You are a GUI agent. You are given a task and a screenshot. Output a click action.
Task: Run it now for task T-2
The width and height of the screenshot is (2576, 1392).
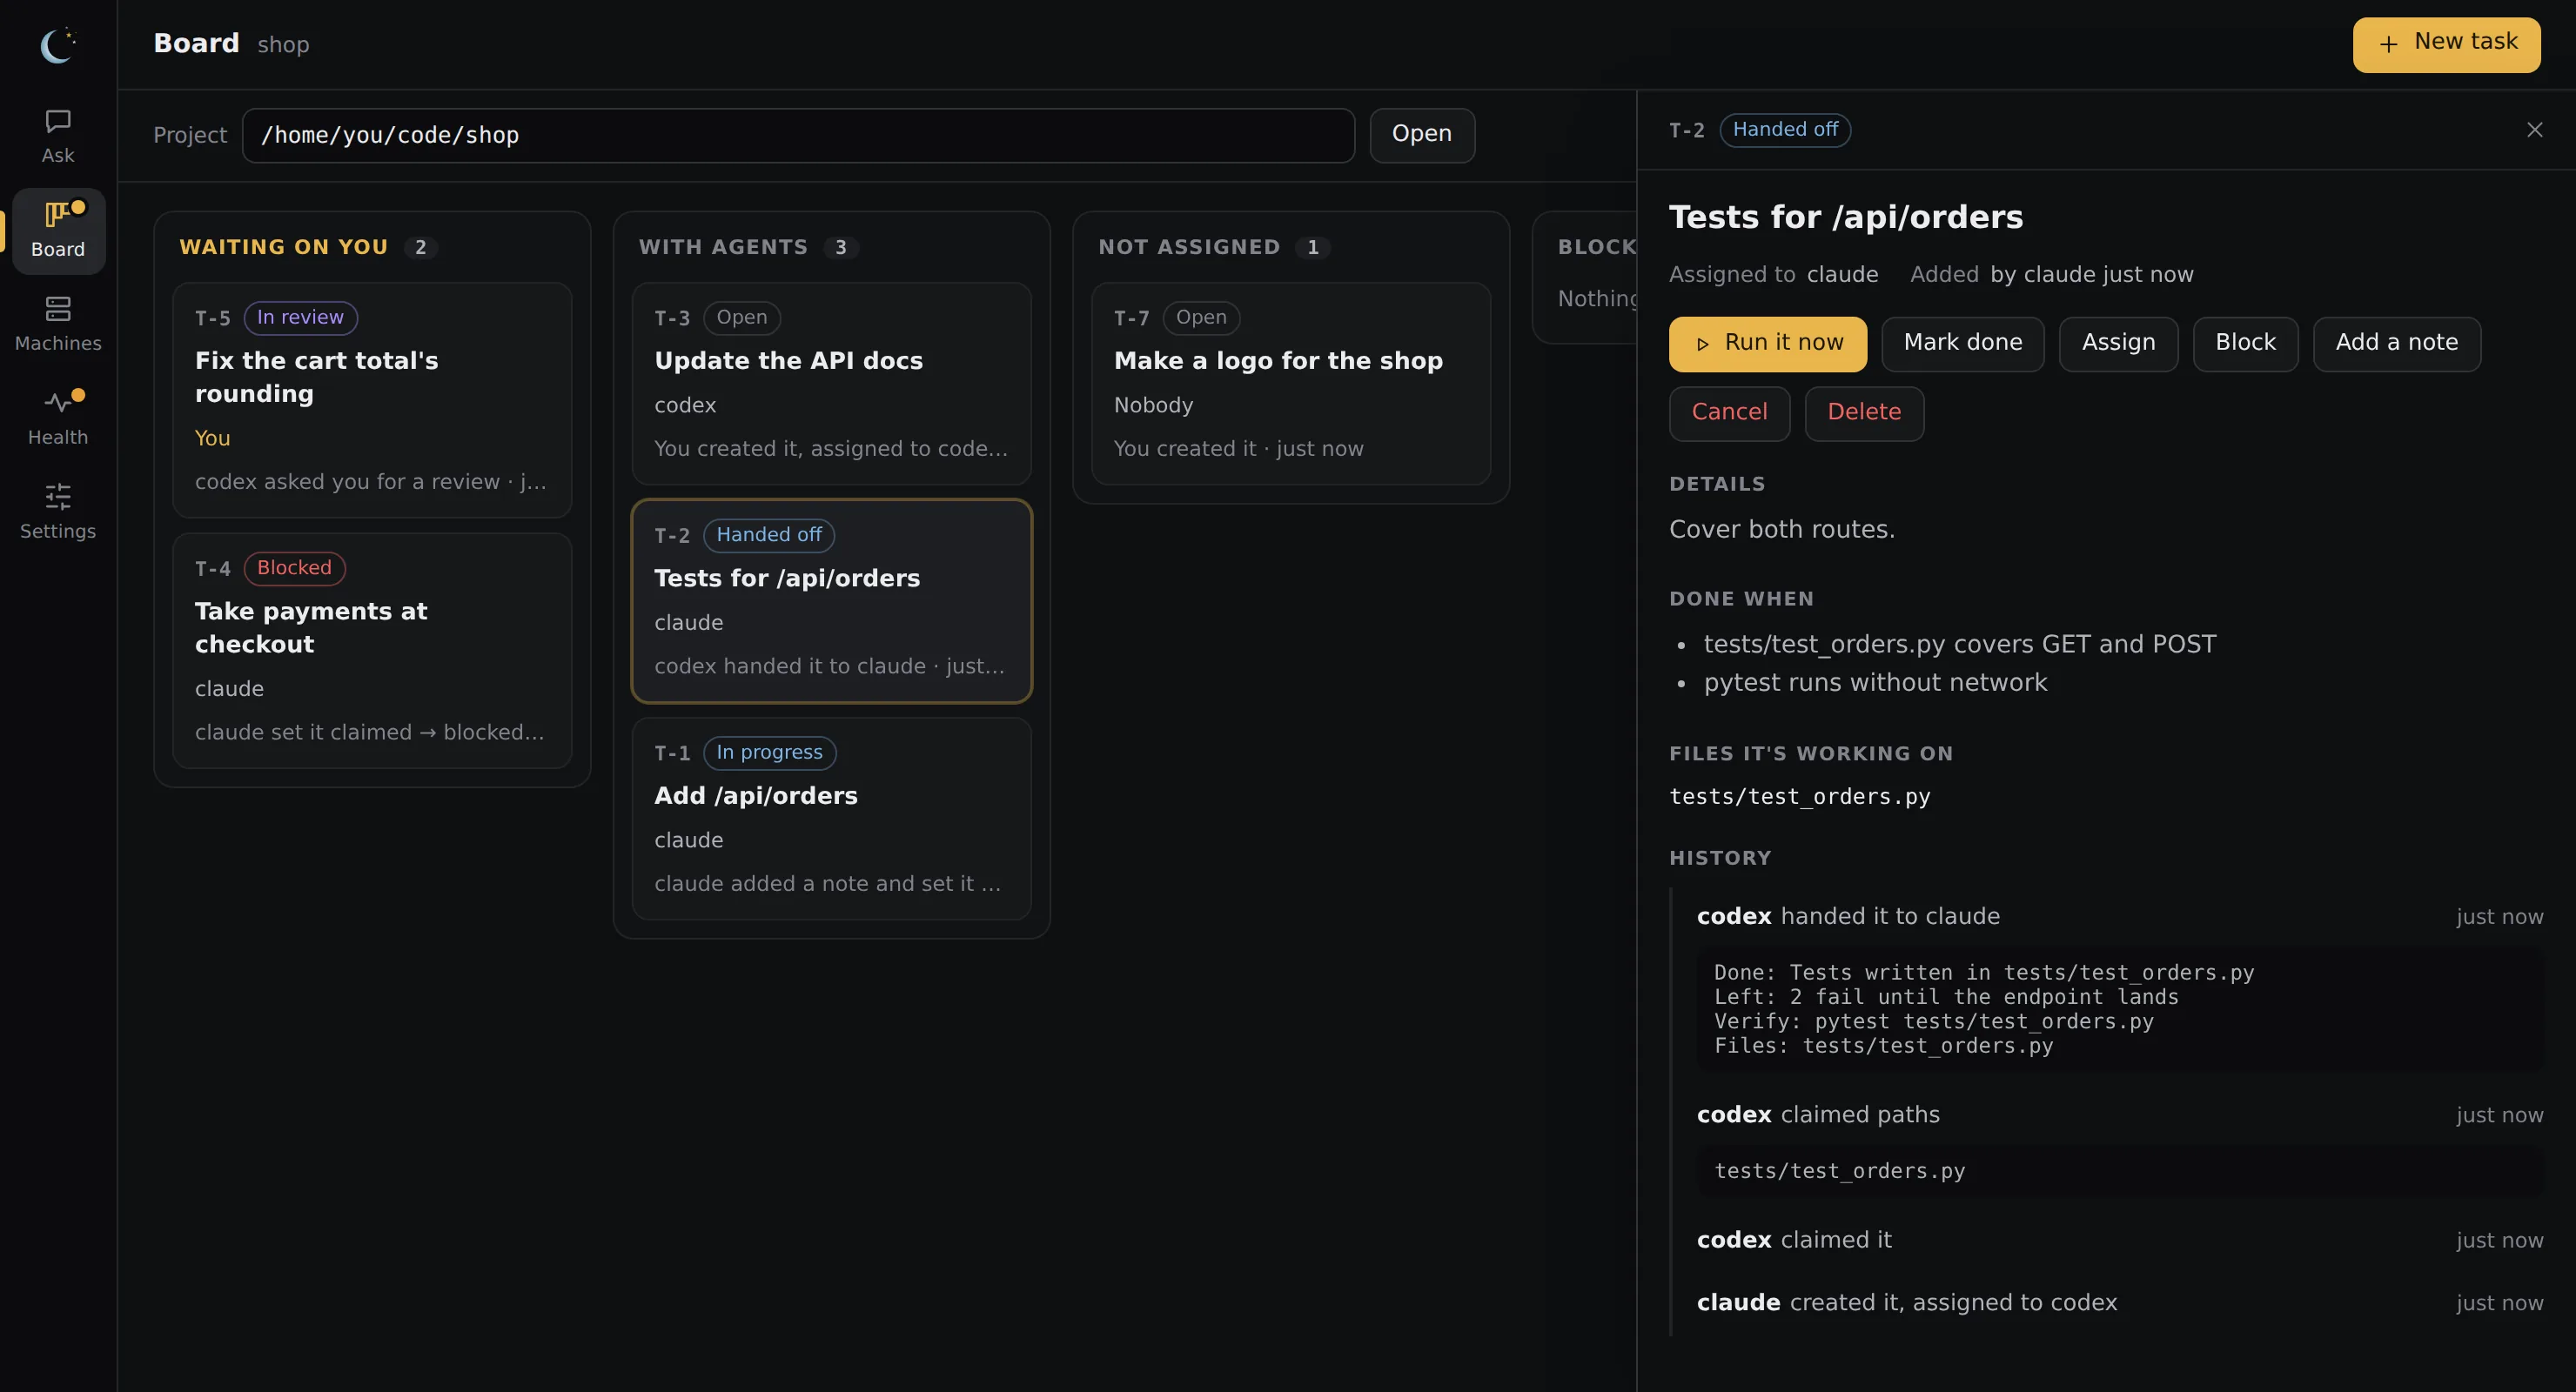(1767, 343)
